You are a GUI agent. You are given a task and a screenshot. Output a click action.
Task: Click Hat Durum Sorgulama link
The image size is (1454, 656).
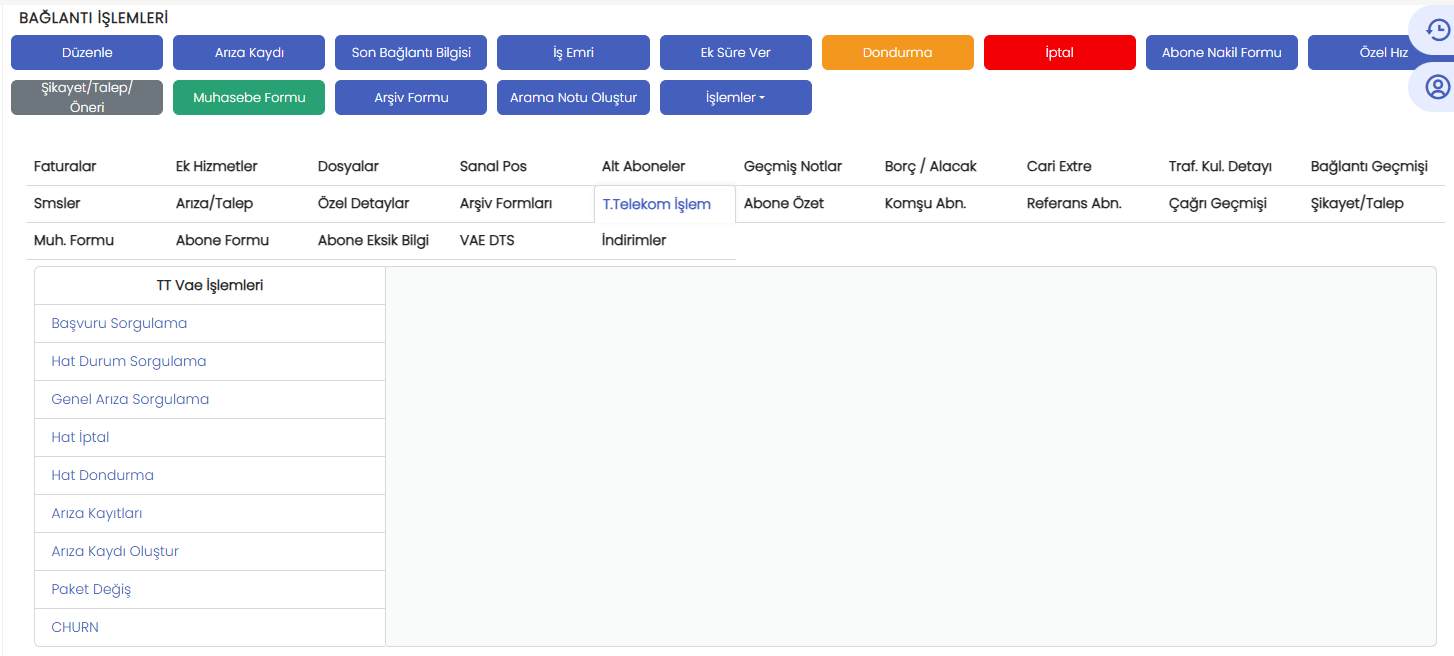(x=129, y=361)
